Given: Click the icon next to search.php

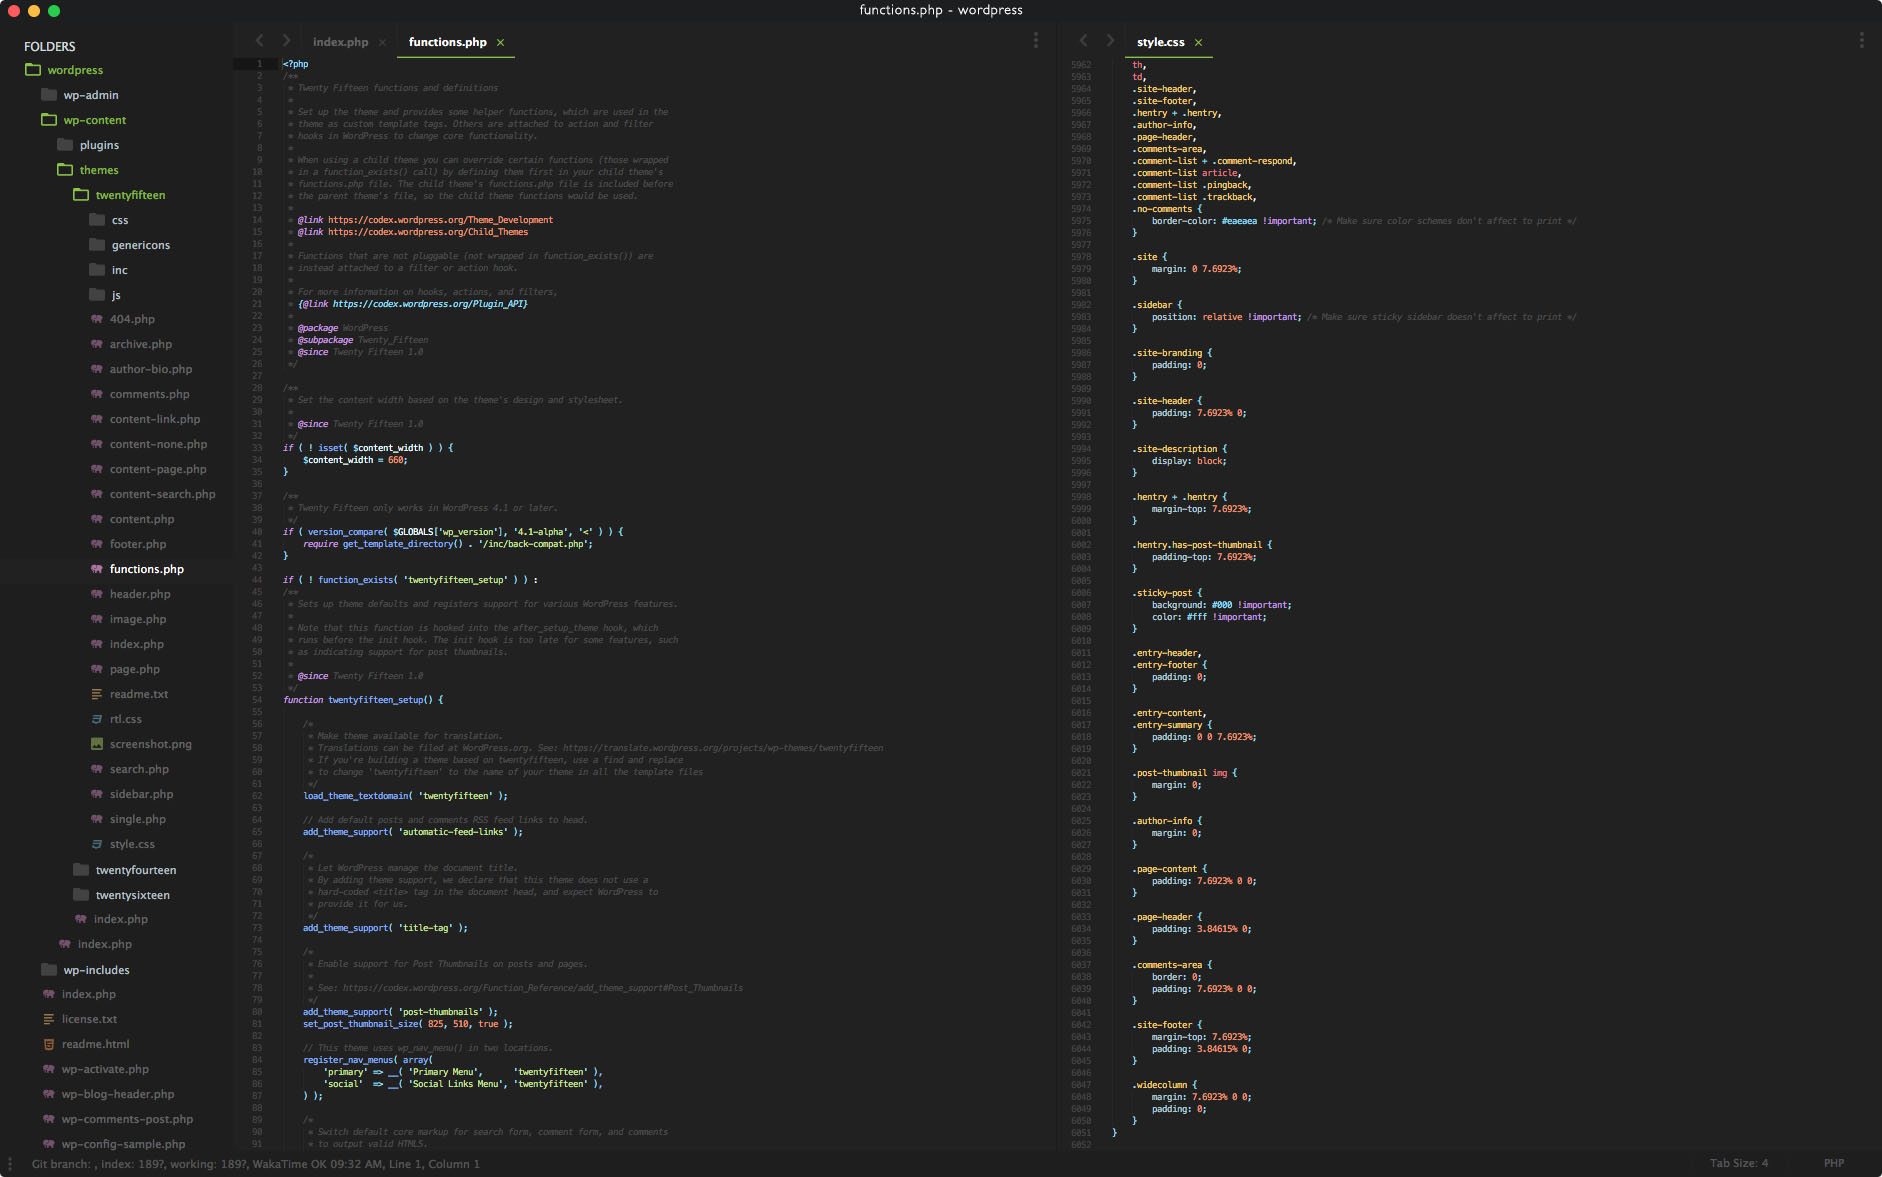Looking at the screenshot, I should [97, 769].
